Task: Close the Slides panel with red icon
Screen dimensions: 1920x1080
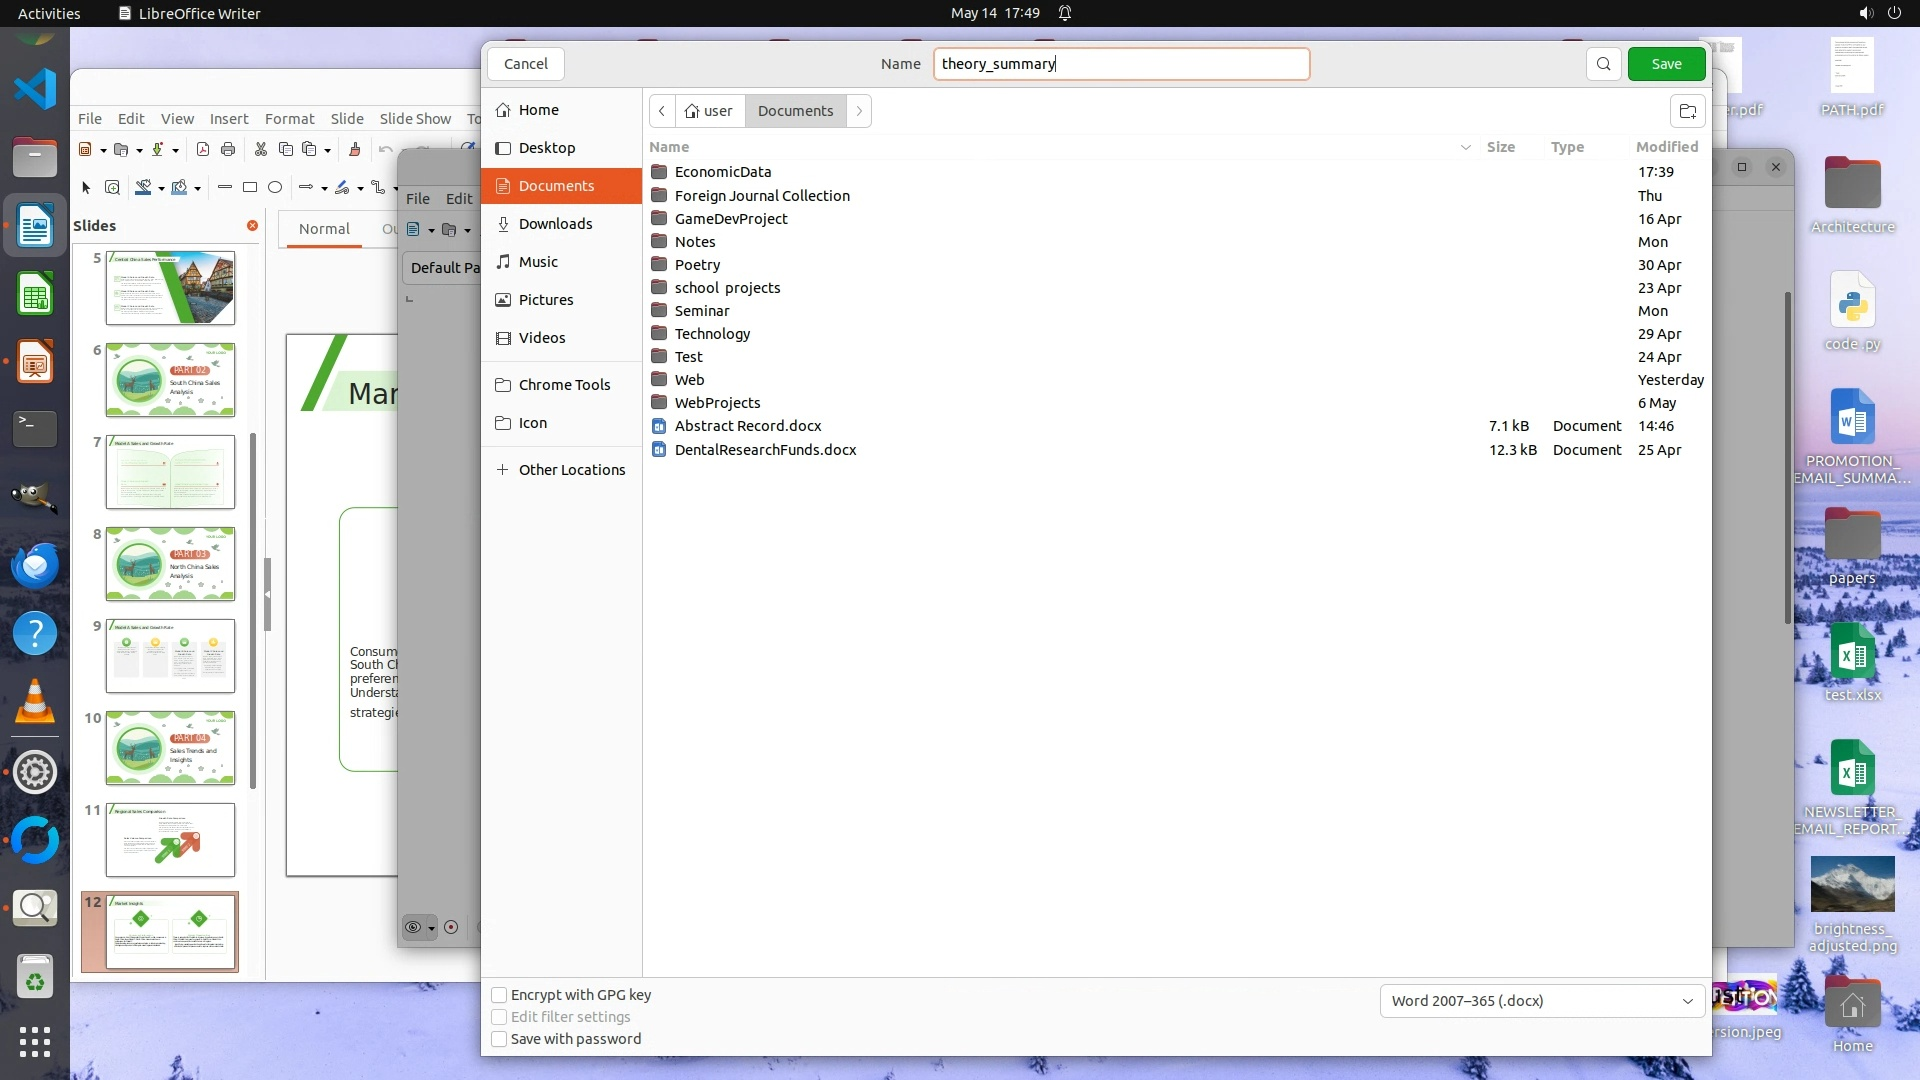Action: [252, 226]
